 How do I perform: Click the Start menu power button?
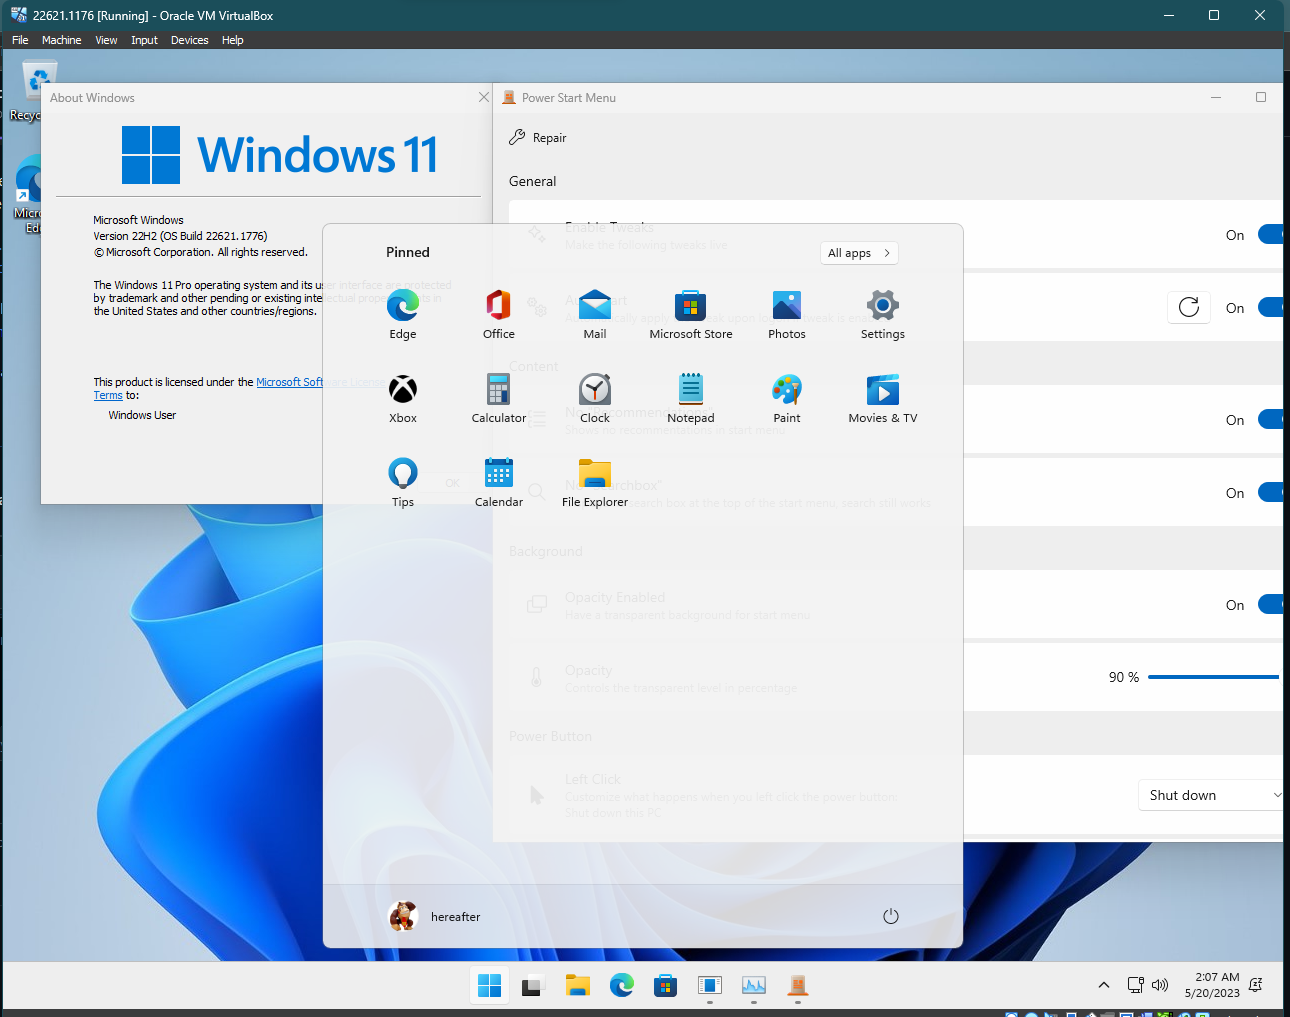(890, 915)
